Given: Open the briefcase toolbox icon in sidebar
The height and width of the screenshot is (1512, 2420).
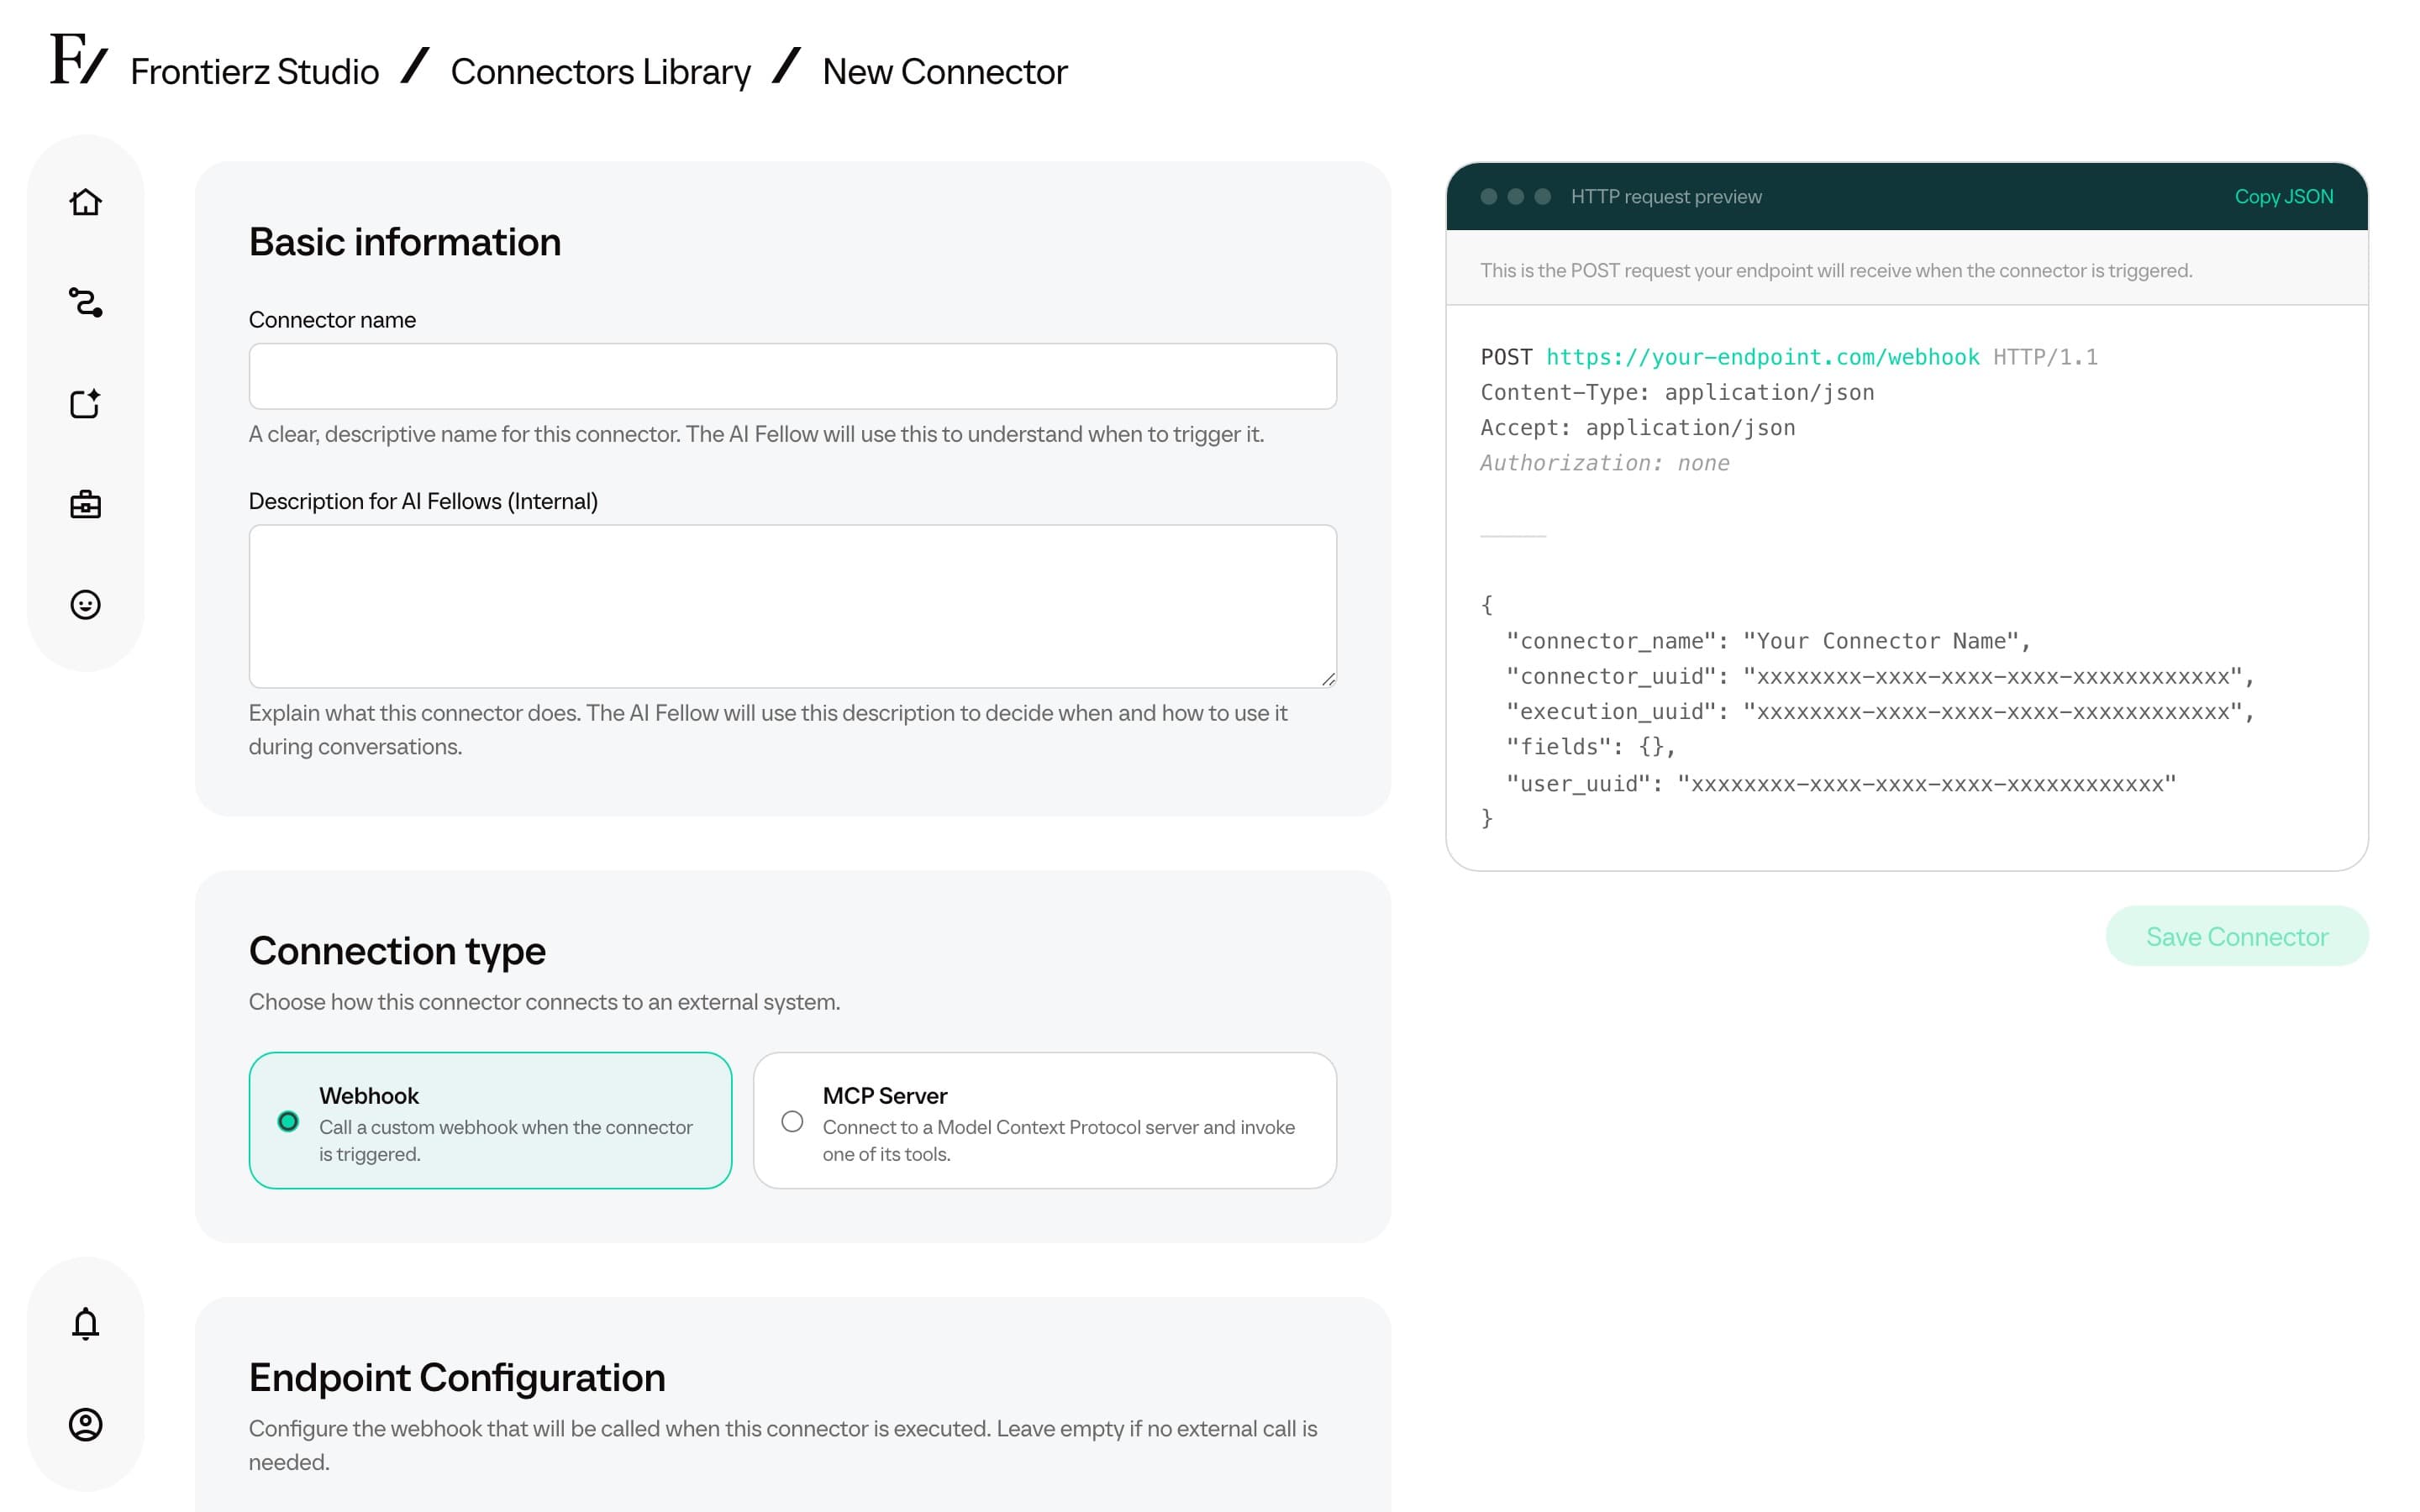Looking at the screenshot, I should pos(86,504).
